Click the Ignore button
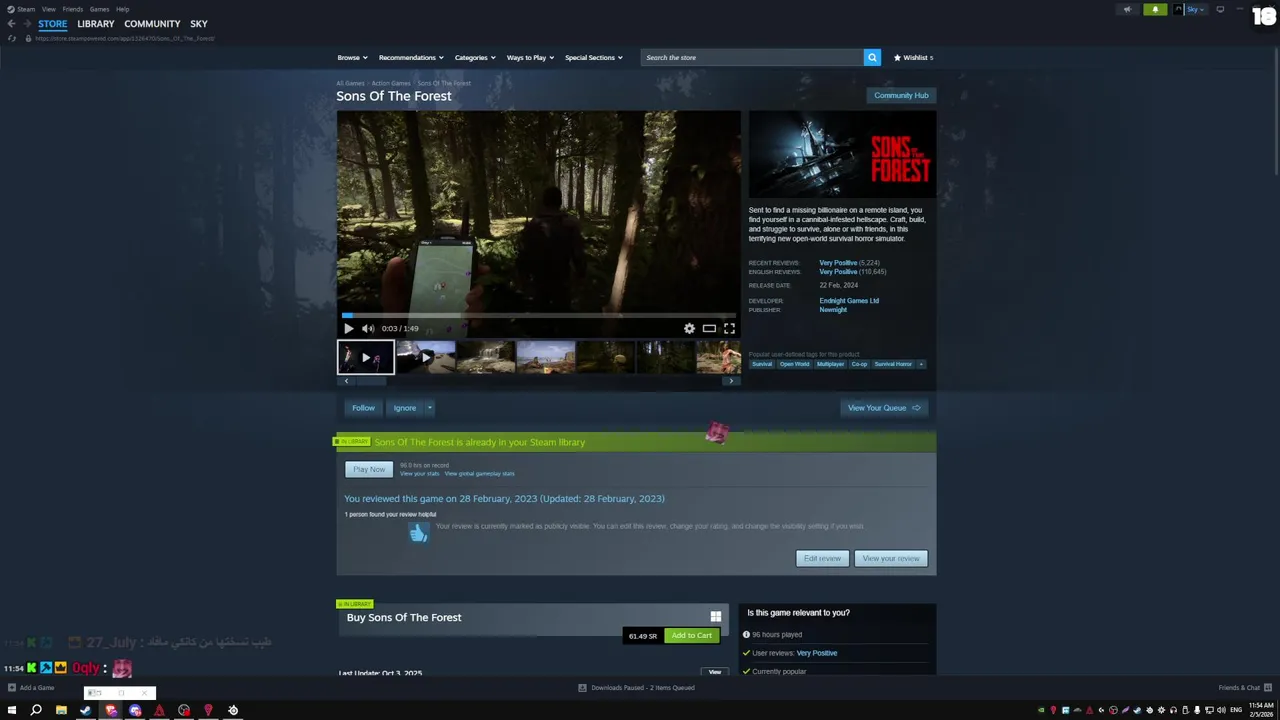 [404, 408]
